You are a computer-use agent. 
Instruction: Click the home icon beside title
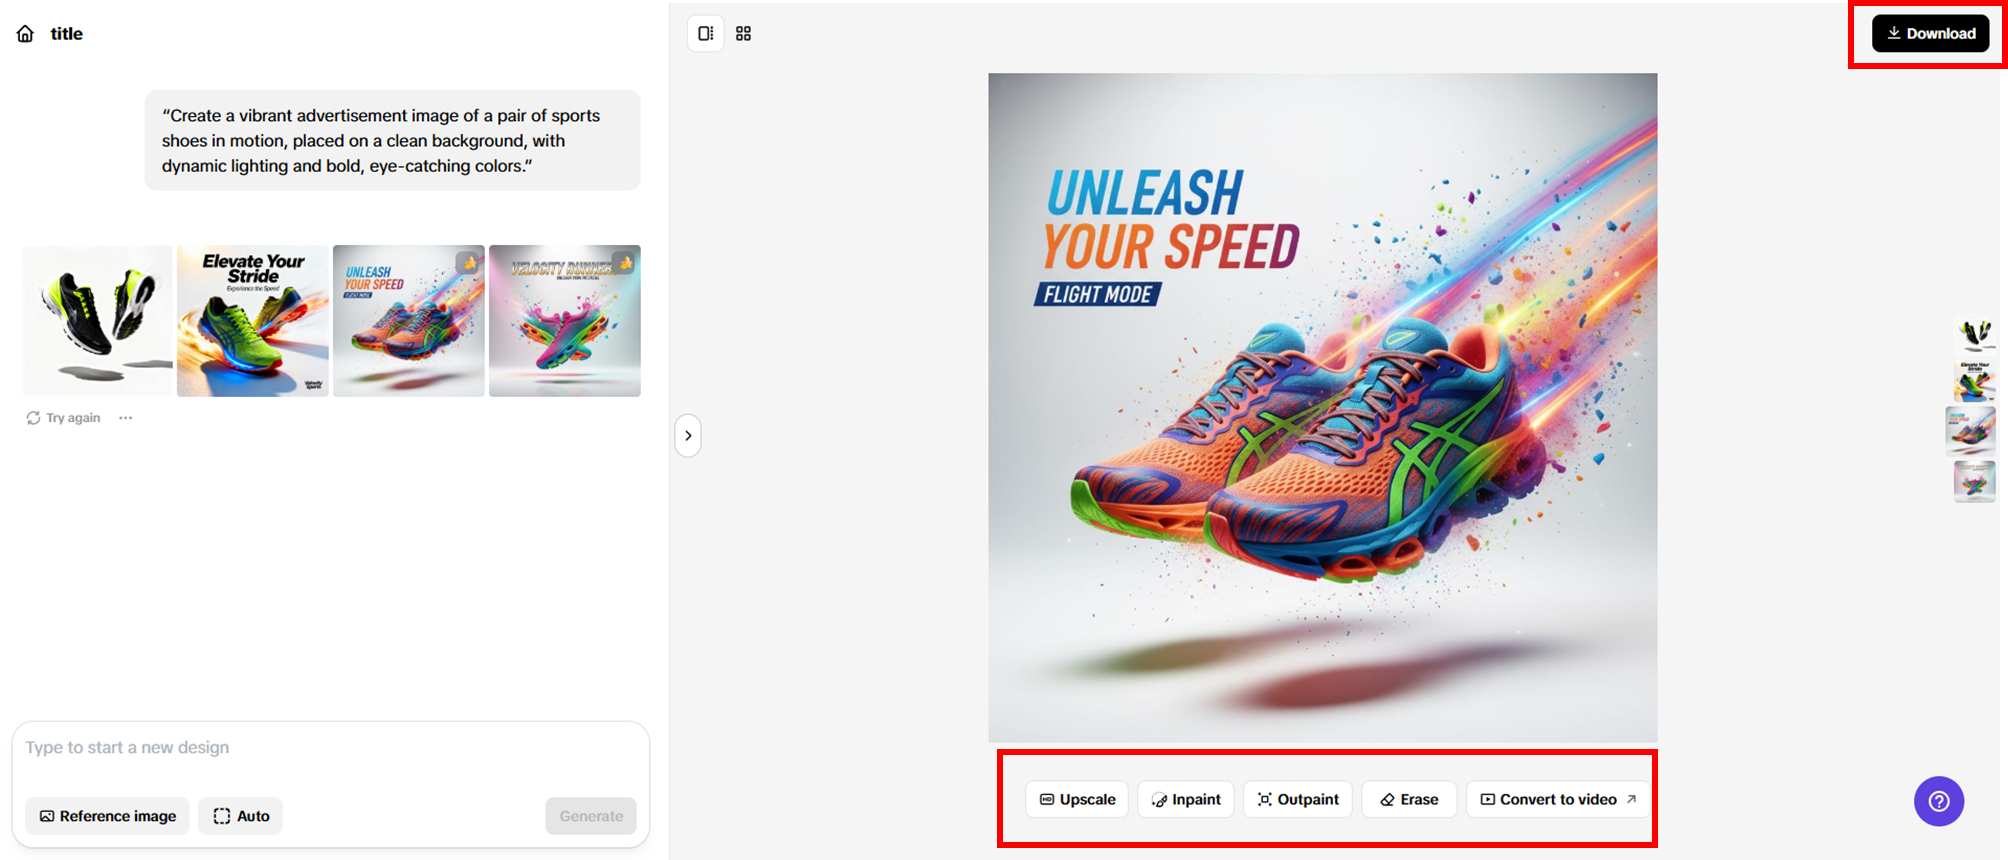(25, 34)
